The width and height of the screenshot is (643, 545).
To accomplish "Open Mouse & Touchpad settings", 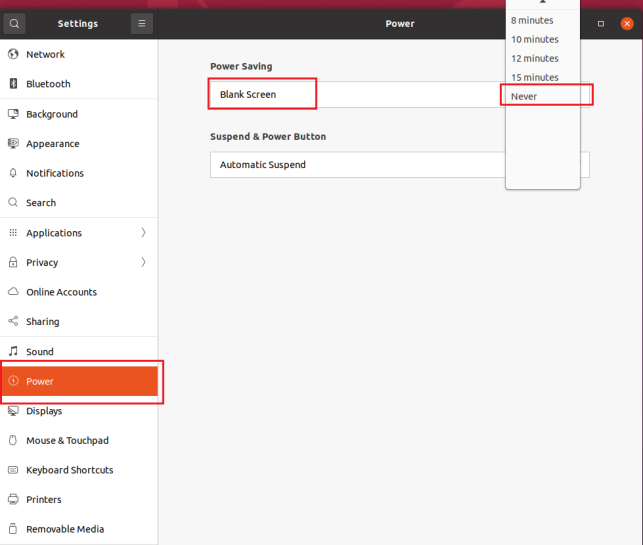I will [x=79, y=440].
